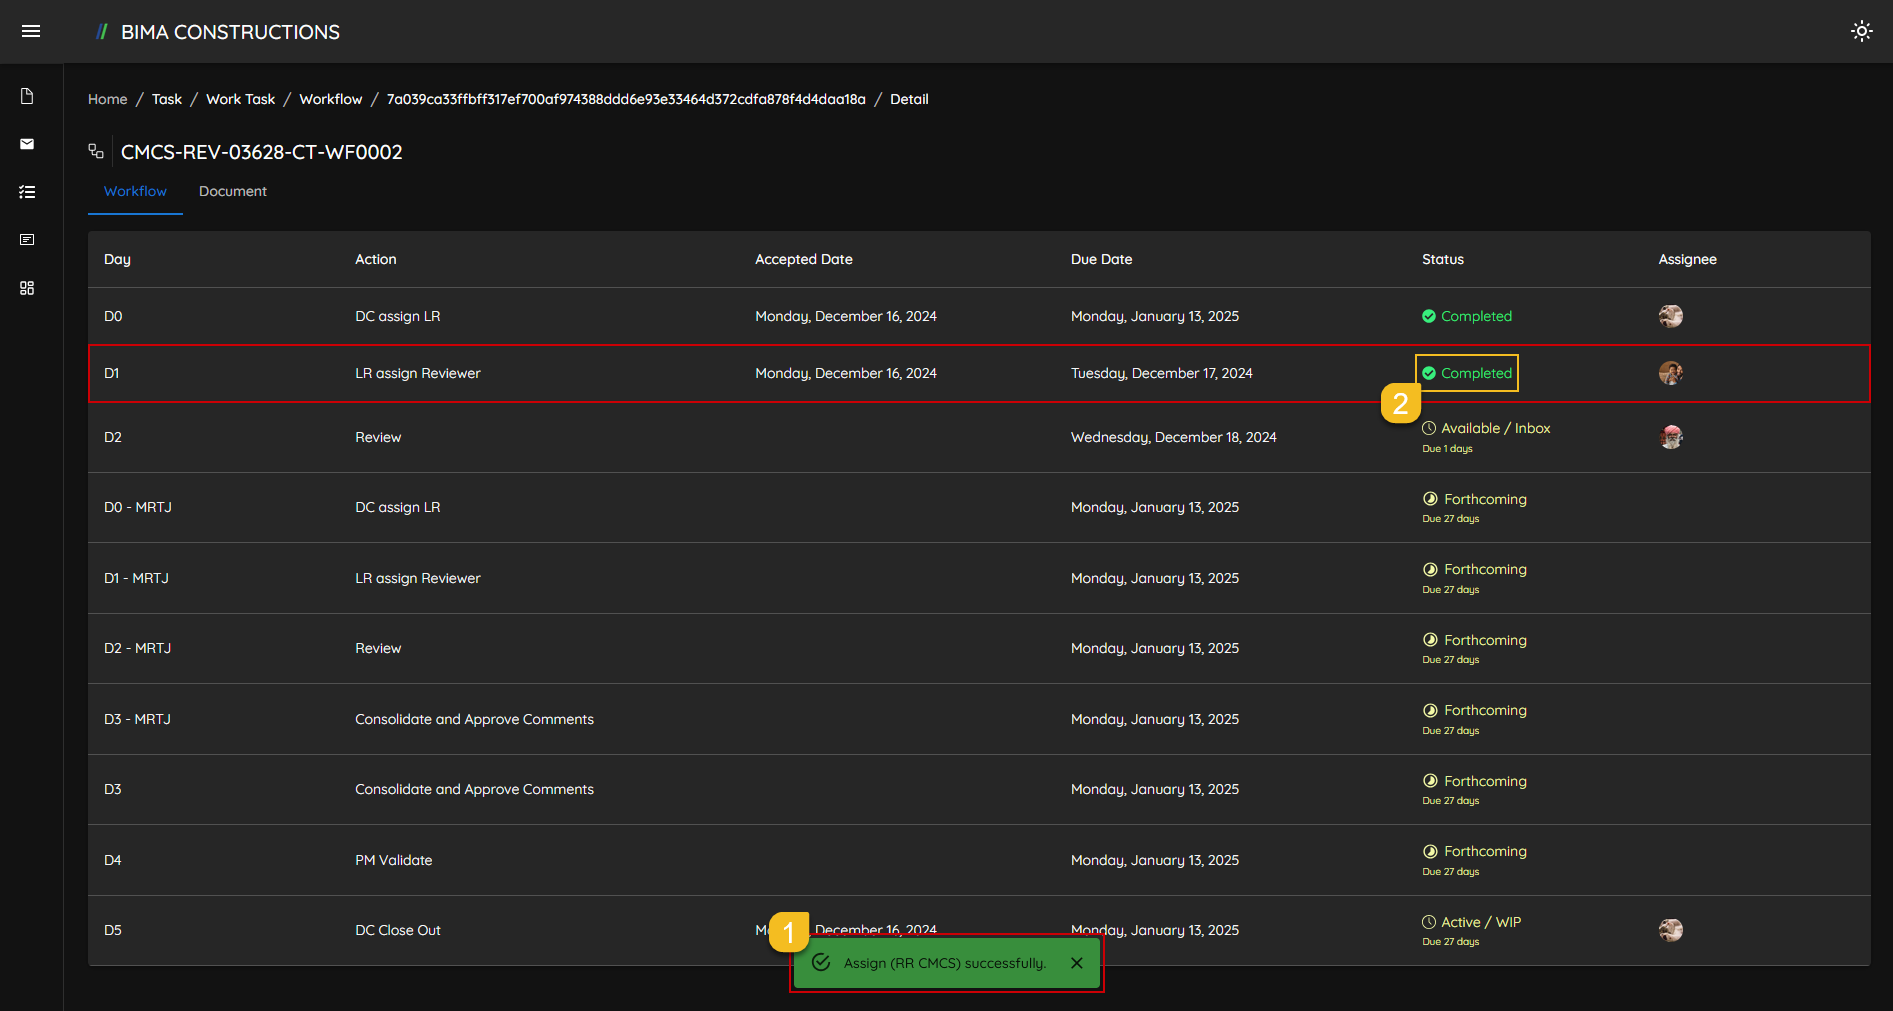Click the Workflow breadcrumb link
The image size is (1893, 1011).
tap(330, 99)
